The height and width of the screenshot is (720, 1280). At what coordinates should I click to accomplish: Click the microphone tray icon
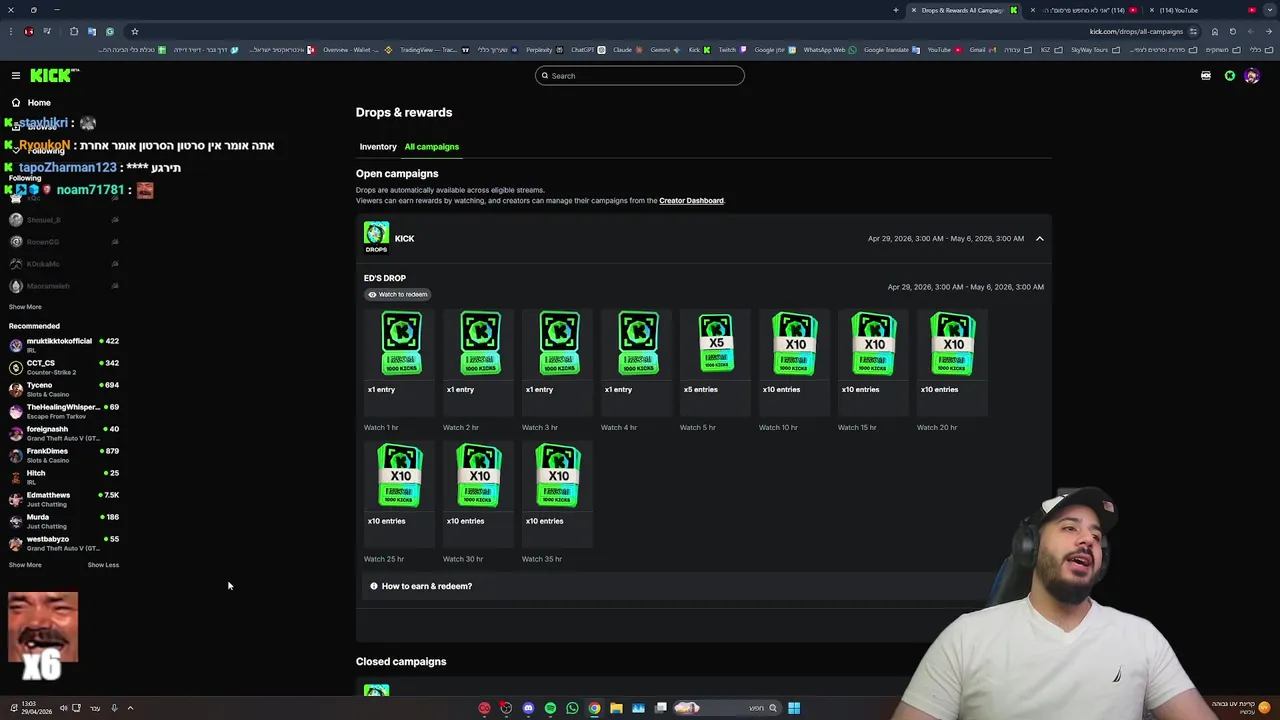pyautogui.click(x=114, y=708)
